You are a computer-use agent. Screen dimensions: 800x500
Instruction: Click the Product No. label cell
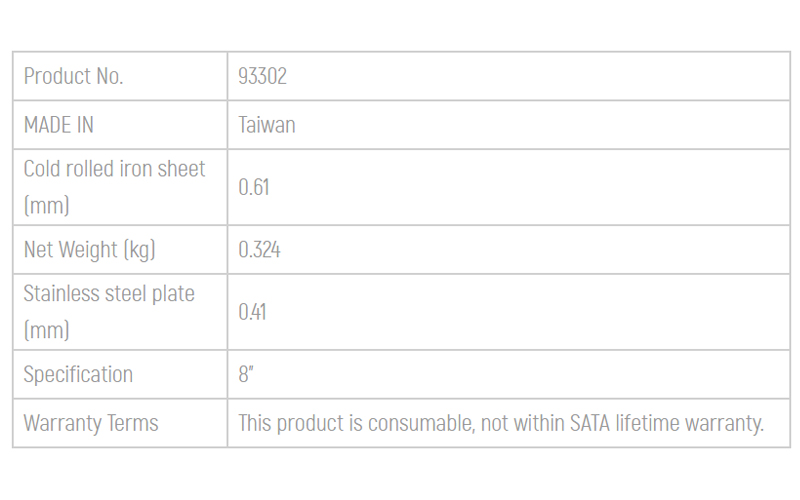click(120, 76)
